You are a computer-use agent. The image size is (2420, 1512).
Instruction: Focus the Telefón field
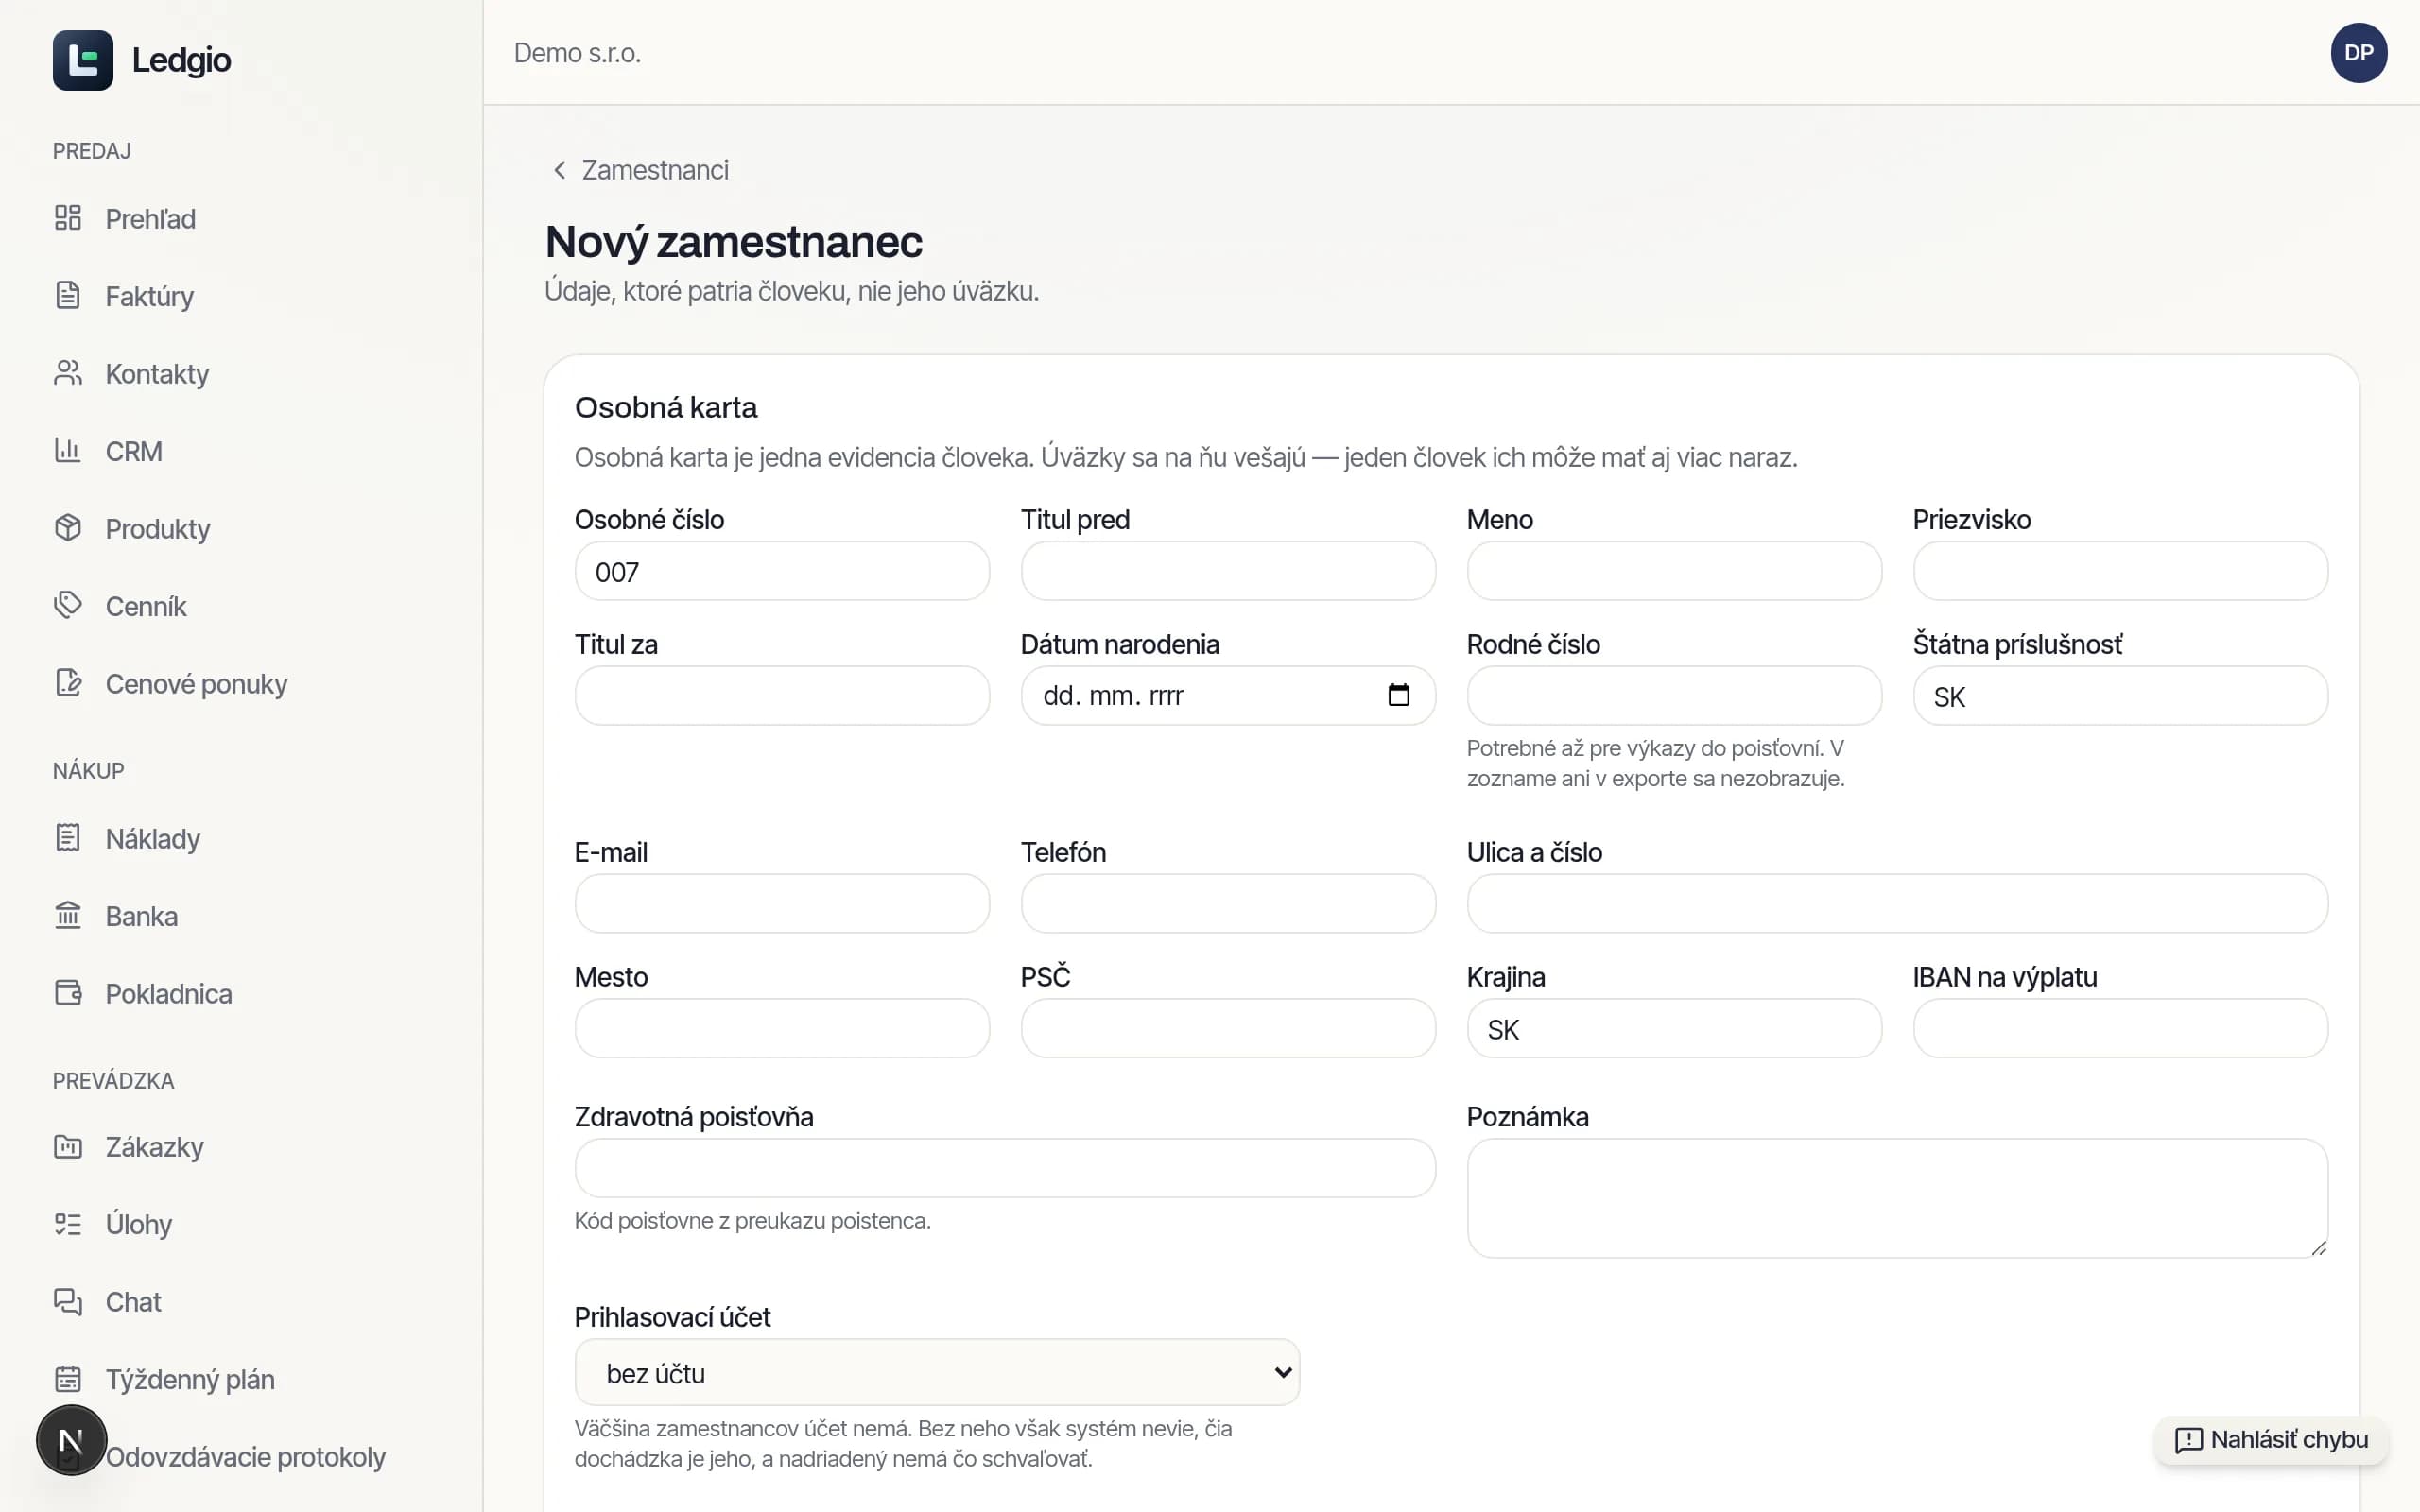tap(1228, 904)
